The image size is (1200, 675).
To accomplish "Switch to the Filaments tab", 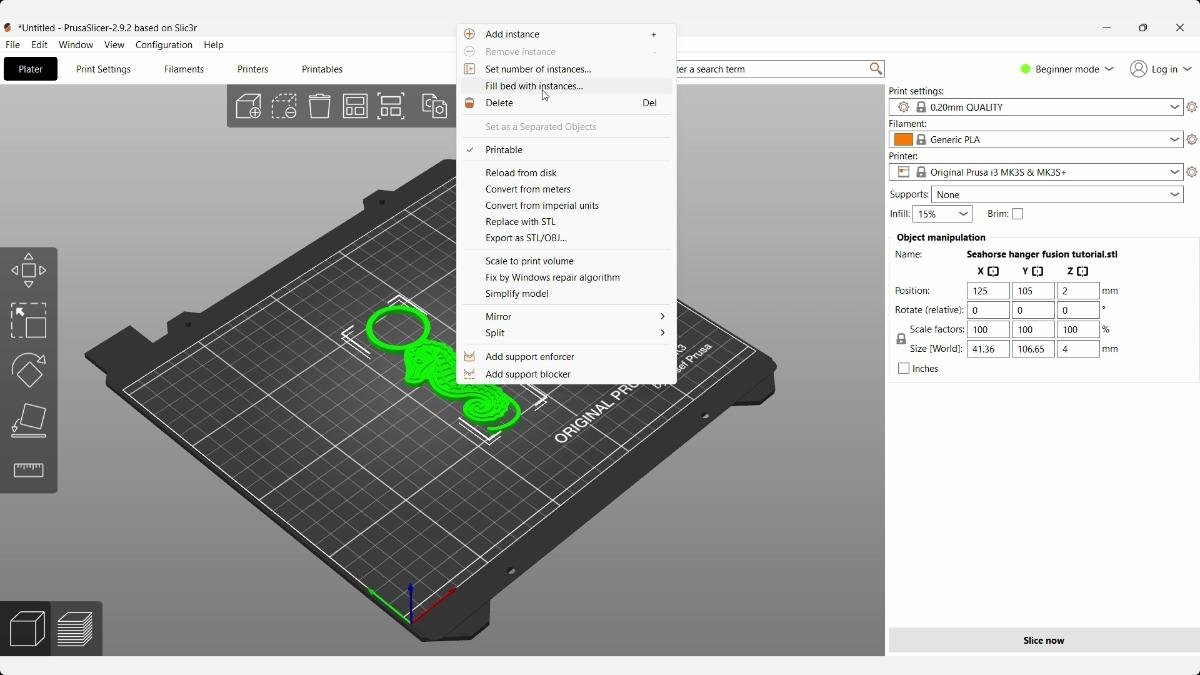I will 184,69.
